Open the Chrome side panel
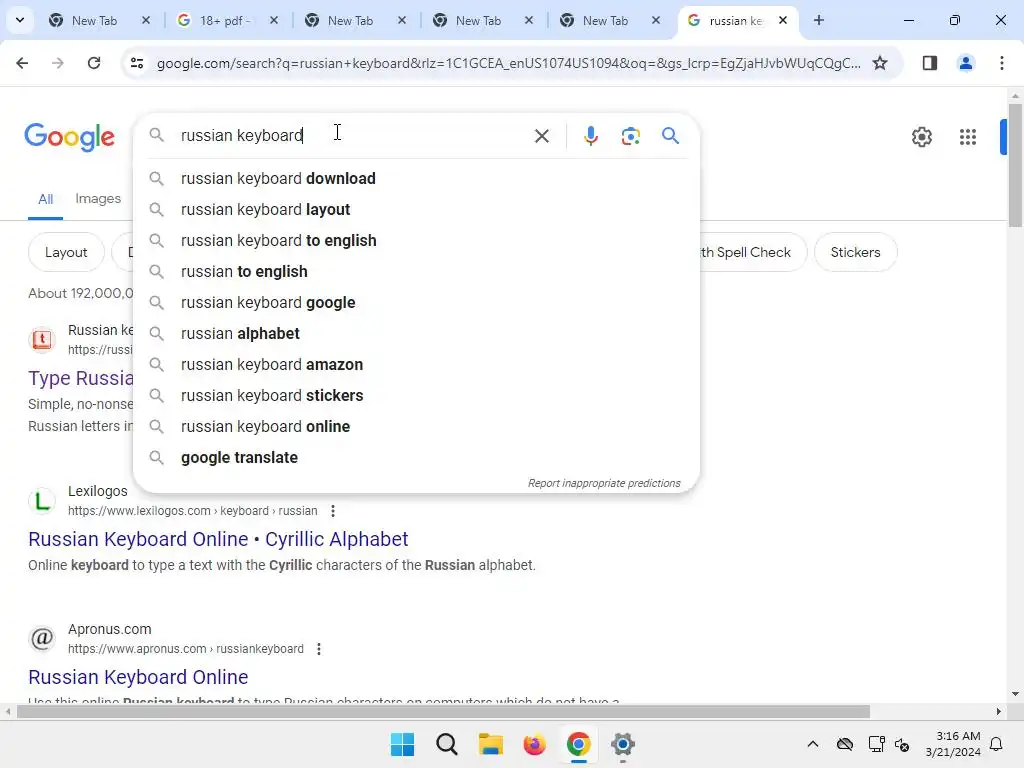1024x768 pixels. 929,63
